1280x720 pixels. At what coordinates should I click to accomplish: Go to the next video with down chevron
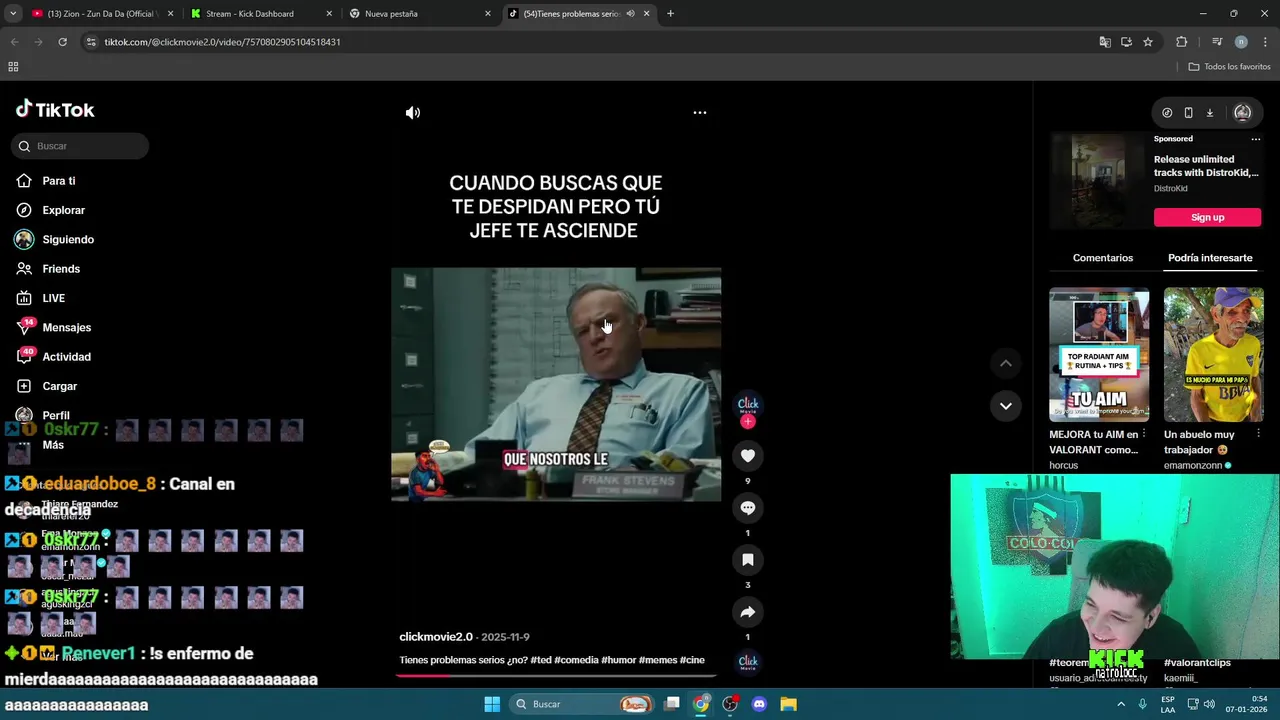[x=1005, y=406]
